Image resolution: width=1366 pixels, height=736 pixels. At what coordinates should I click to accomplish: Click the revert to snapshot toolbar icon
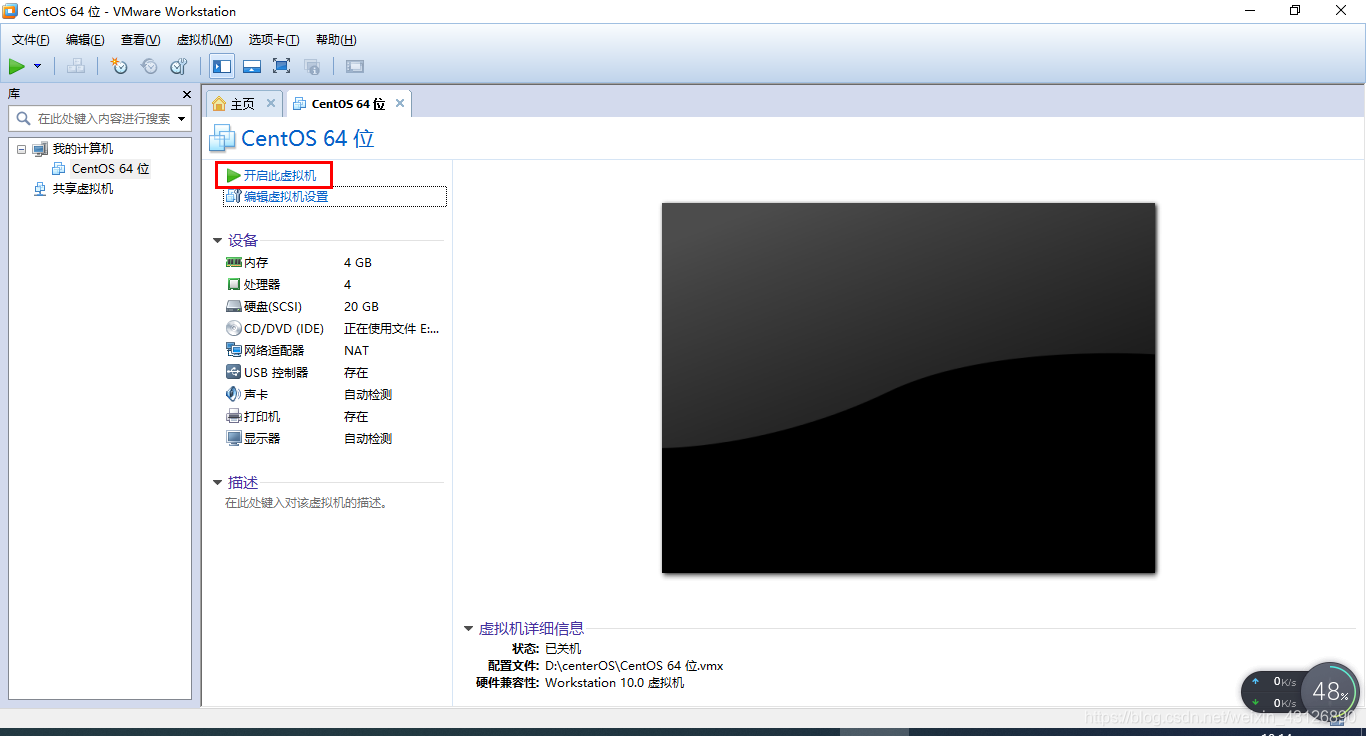(x=149, y=66)
